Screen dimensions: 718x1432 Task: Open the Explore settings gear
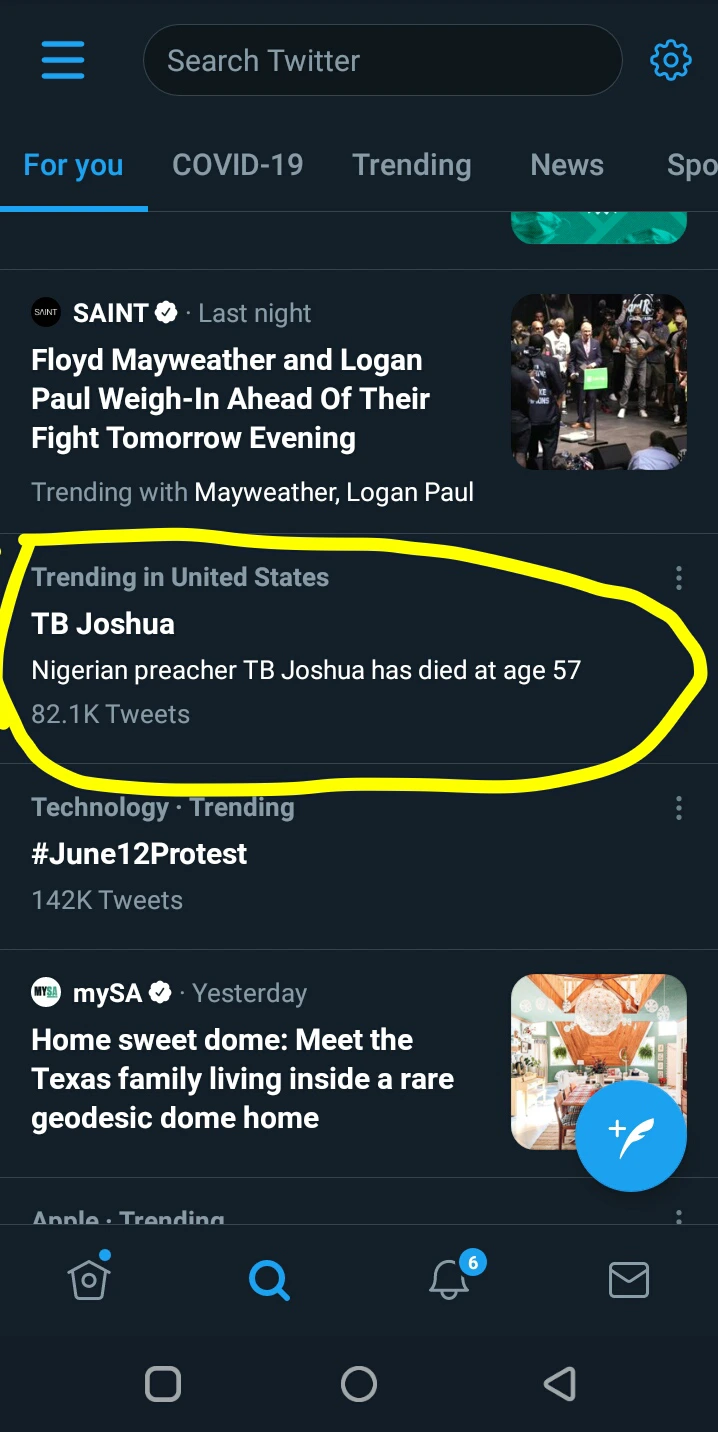click(x=670, y=60)
